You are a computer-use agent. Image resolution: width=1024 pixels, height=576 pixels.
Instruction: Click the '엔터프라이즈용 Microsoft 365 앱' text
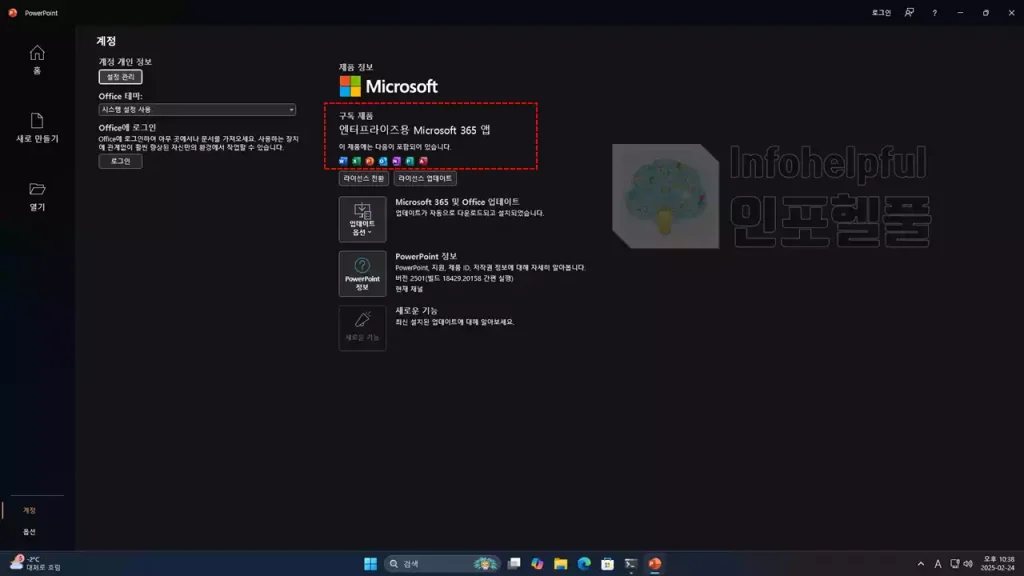coord(415,130)
